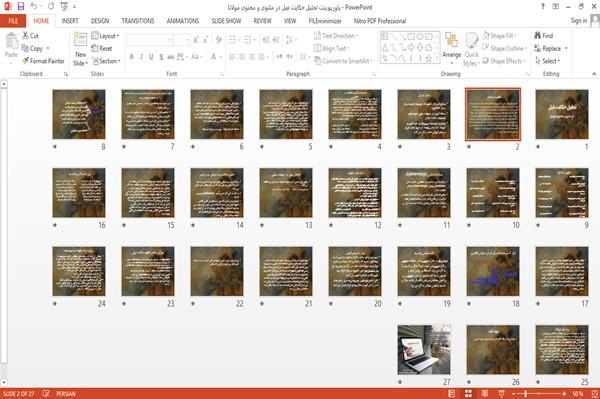Click Reset slide command
600x399 pixels.
point(102,48)
